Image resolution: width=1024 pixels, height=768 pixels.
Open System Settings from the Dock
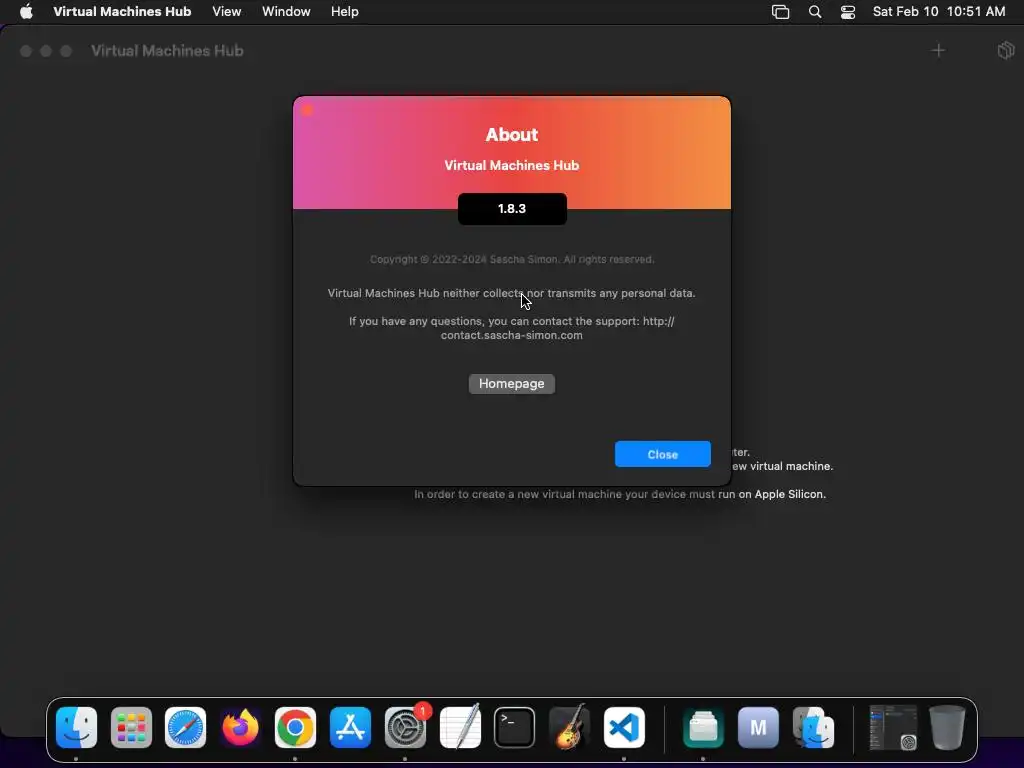tap(405, 728)
